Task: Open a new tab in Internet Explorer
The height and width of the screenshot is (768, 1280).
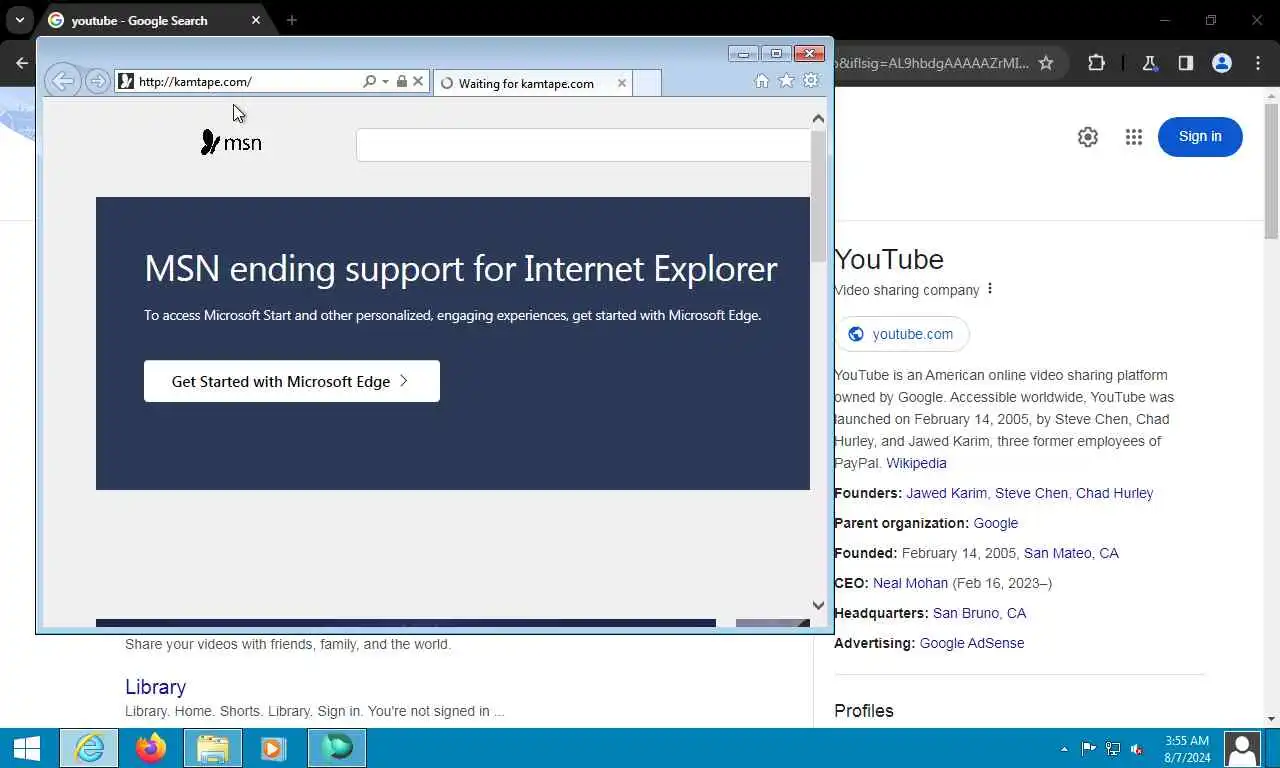Action: tap(647, 83)
